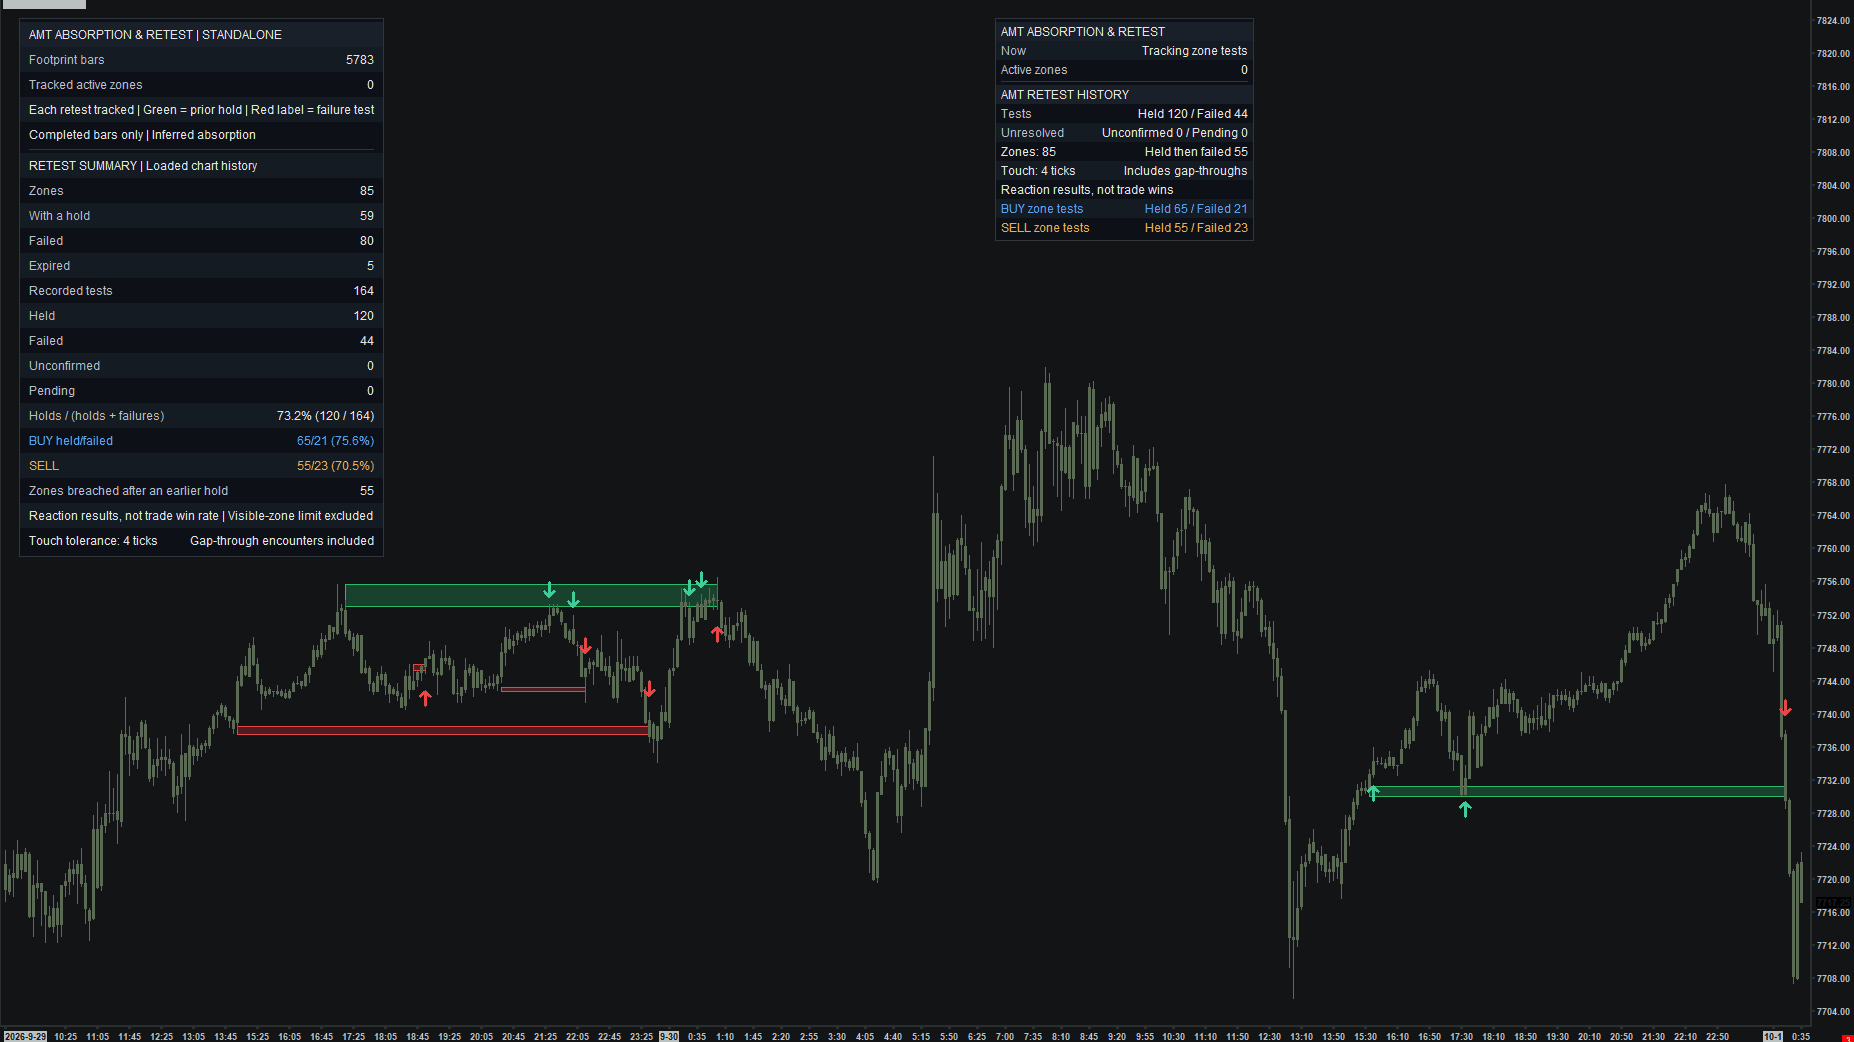Click the blue 'BUY zone tests' row
This screenshot has width=1854, height=1042.
tap(1124, 209)
